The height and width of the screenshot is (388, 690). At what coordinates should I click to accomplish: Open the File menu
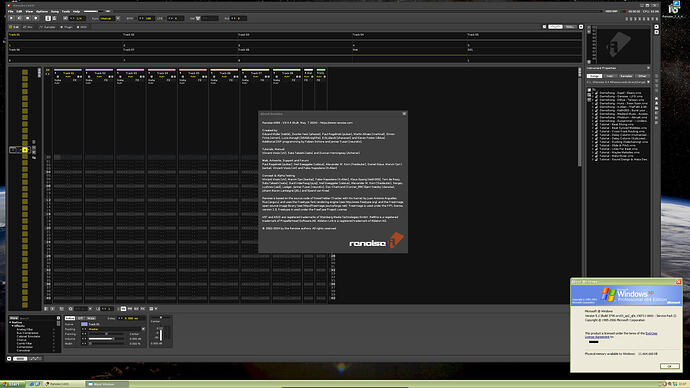(11, 11)
